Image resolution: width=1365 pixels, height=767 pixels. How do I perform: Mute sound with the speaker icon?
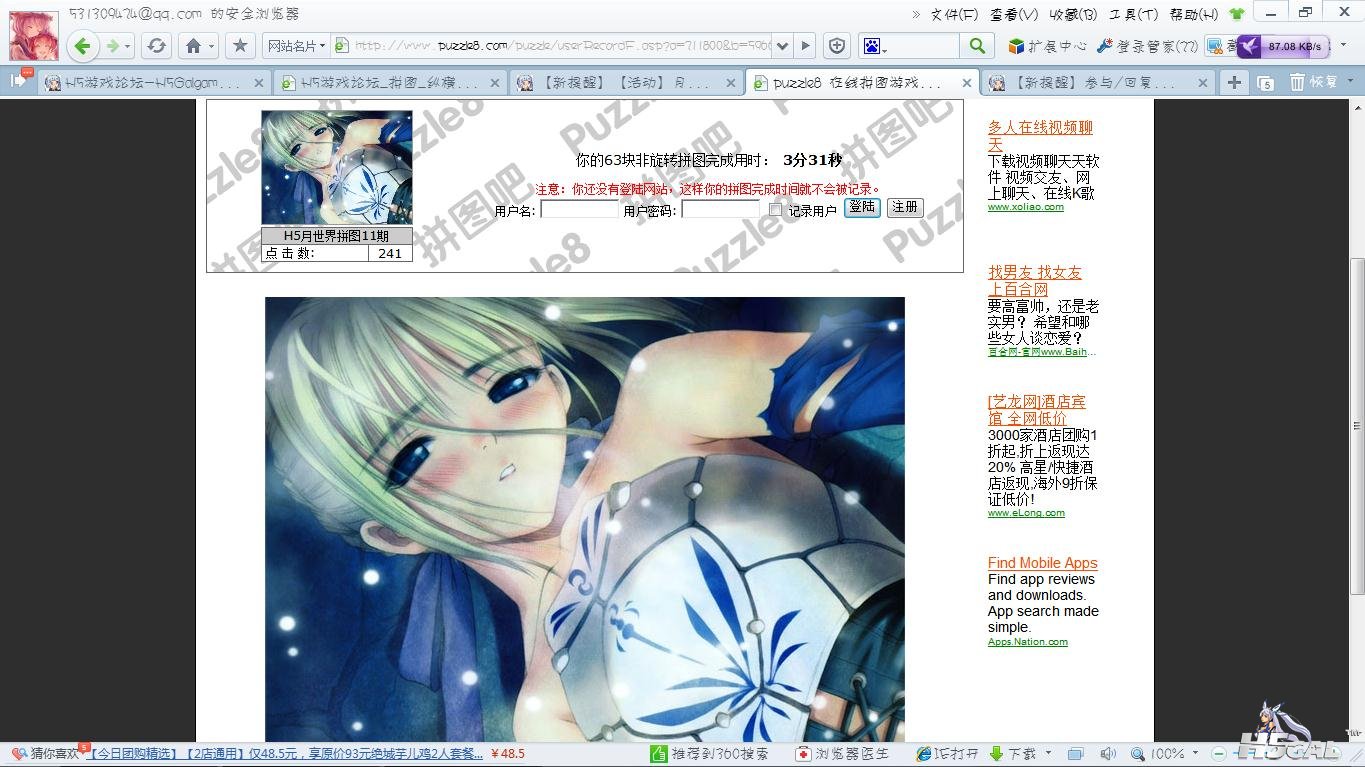point(1108,754)
